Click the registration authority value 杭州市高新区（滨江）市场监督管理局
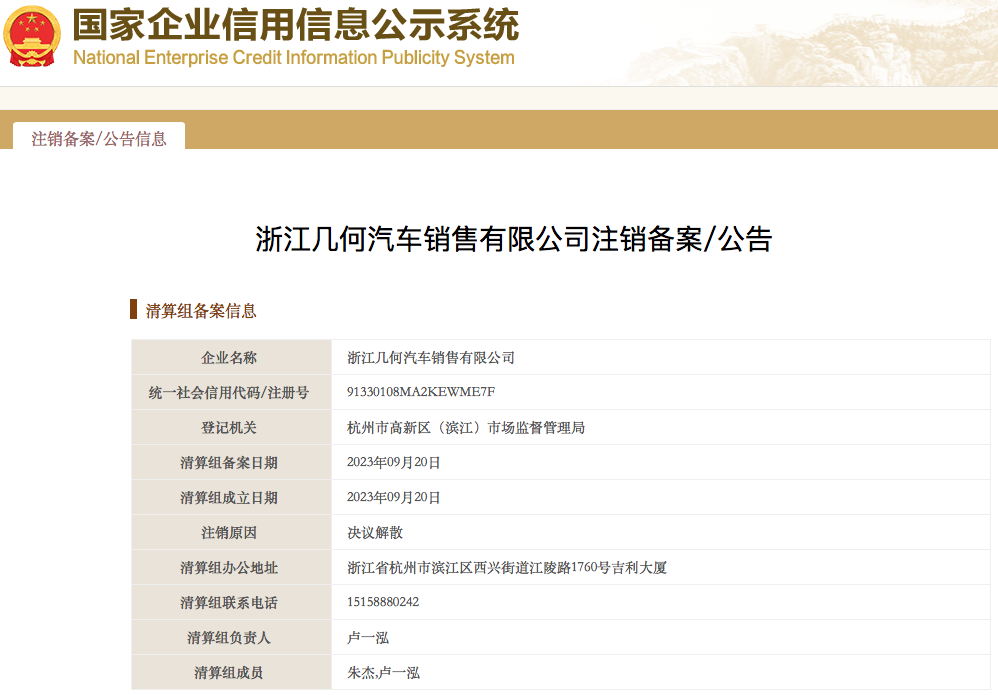The image size is (998, 695). 465,427
